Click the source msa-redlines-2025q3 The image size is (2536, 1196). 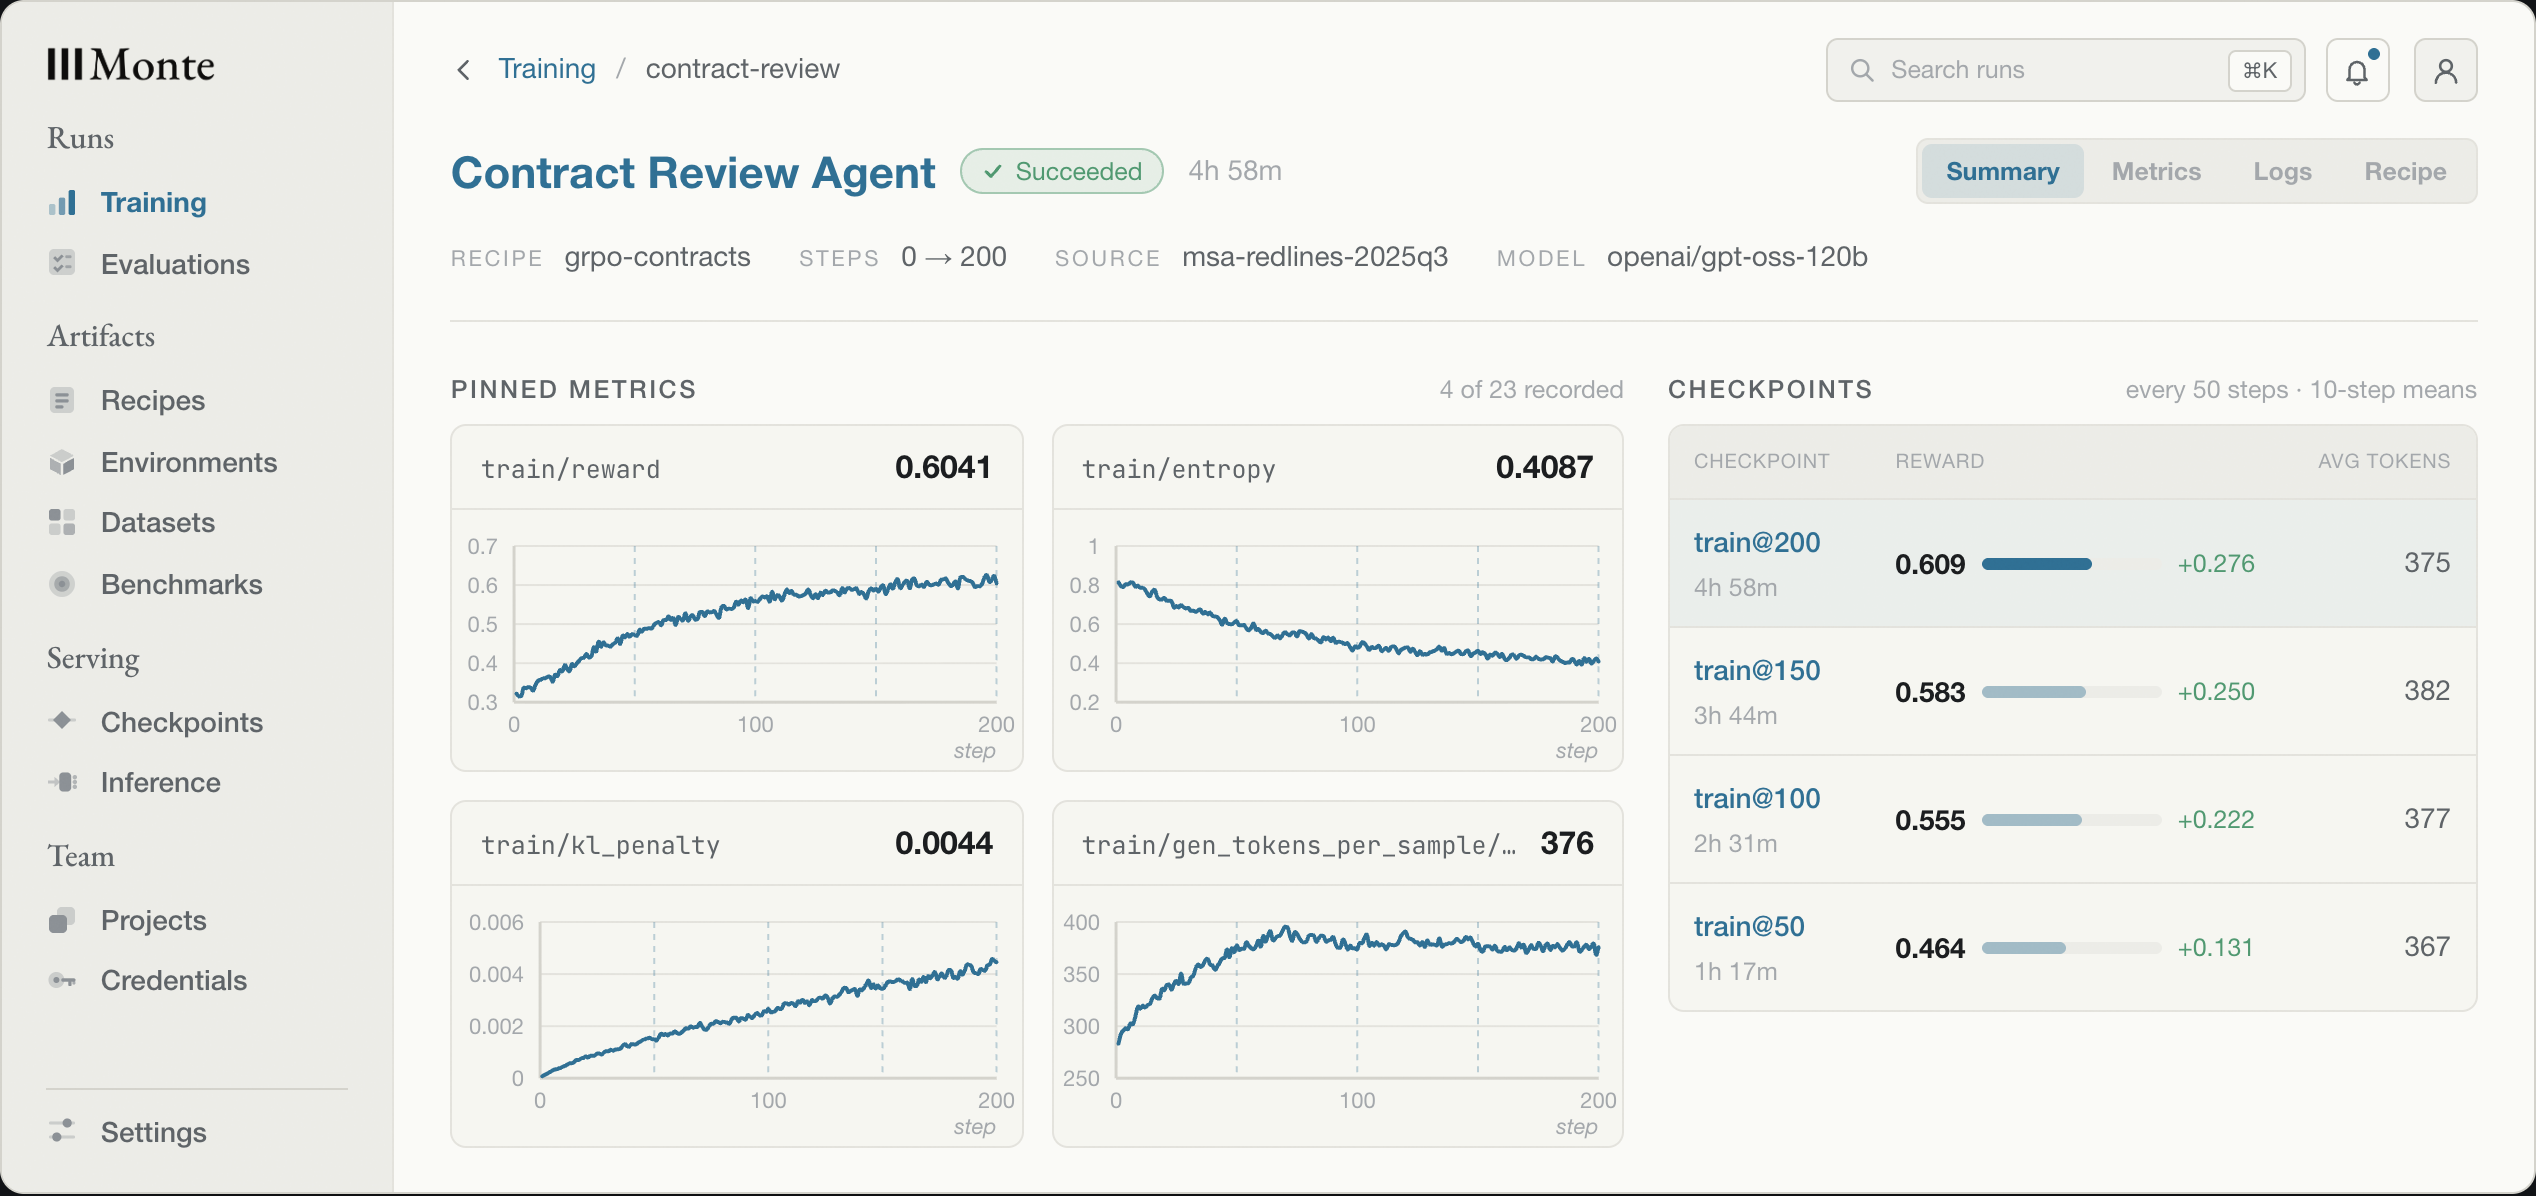[x=1315, y=257]
